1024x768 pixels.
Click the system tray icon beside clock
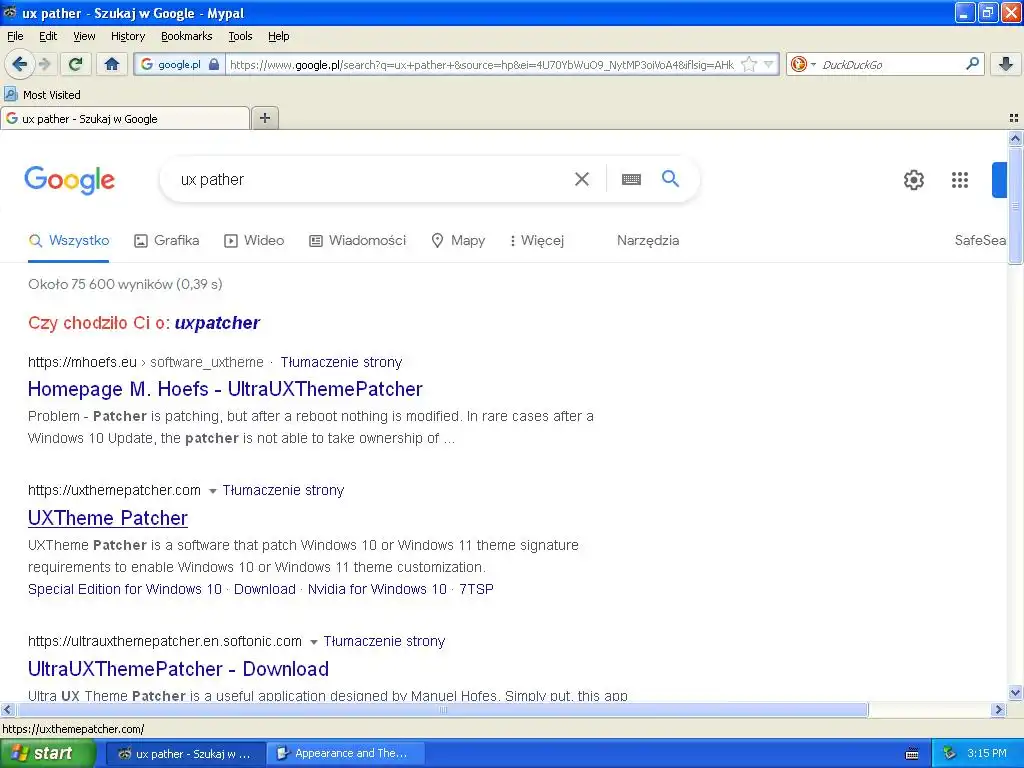coord(949,753)
